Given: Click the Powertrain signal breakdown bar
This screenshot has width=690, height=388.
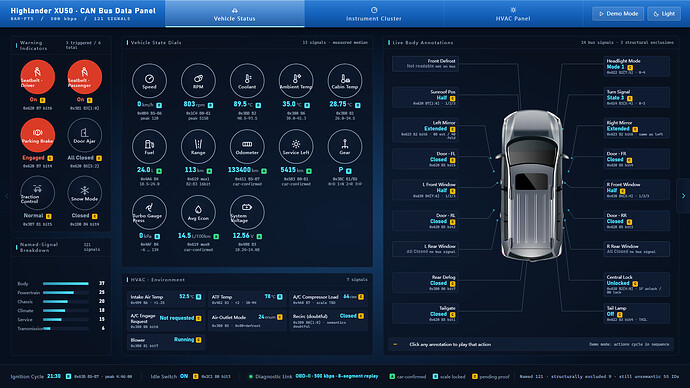Looking at the screenshot, I should (x=66, y=293).
